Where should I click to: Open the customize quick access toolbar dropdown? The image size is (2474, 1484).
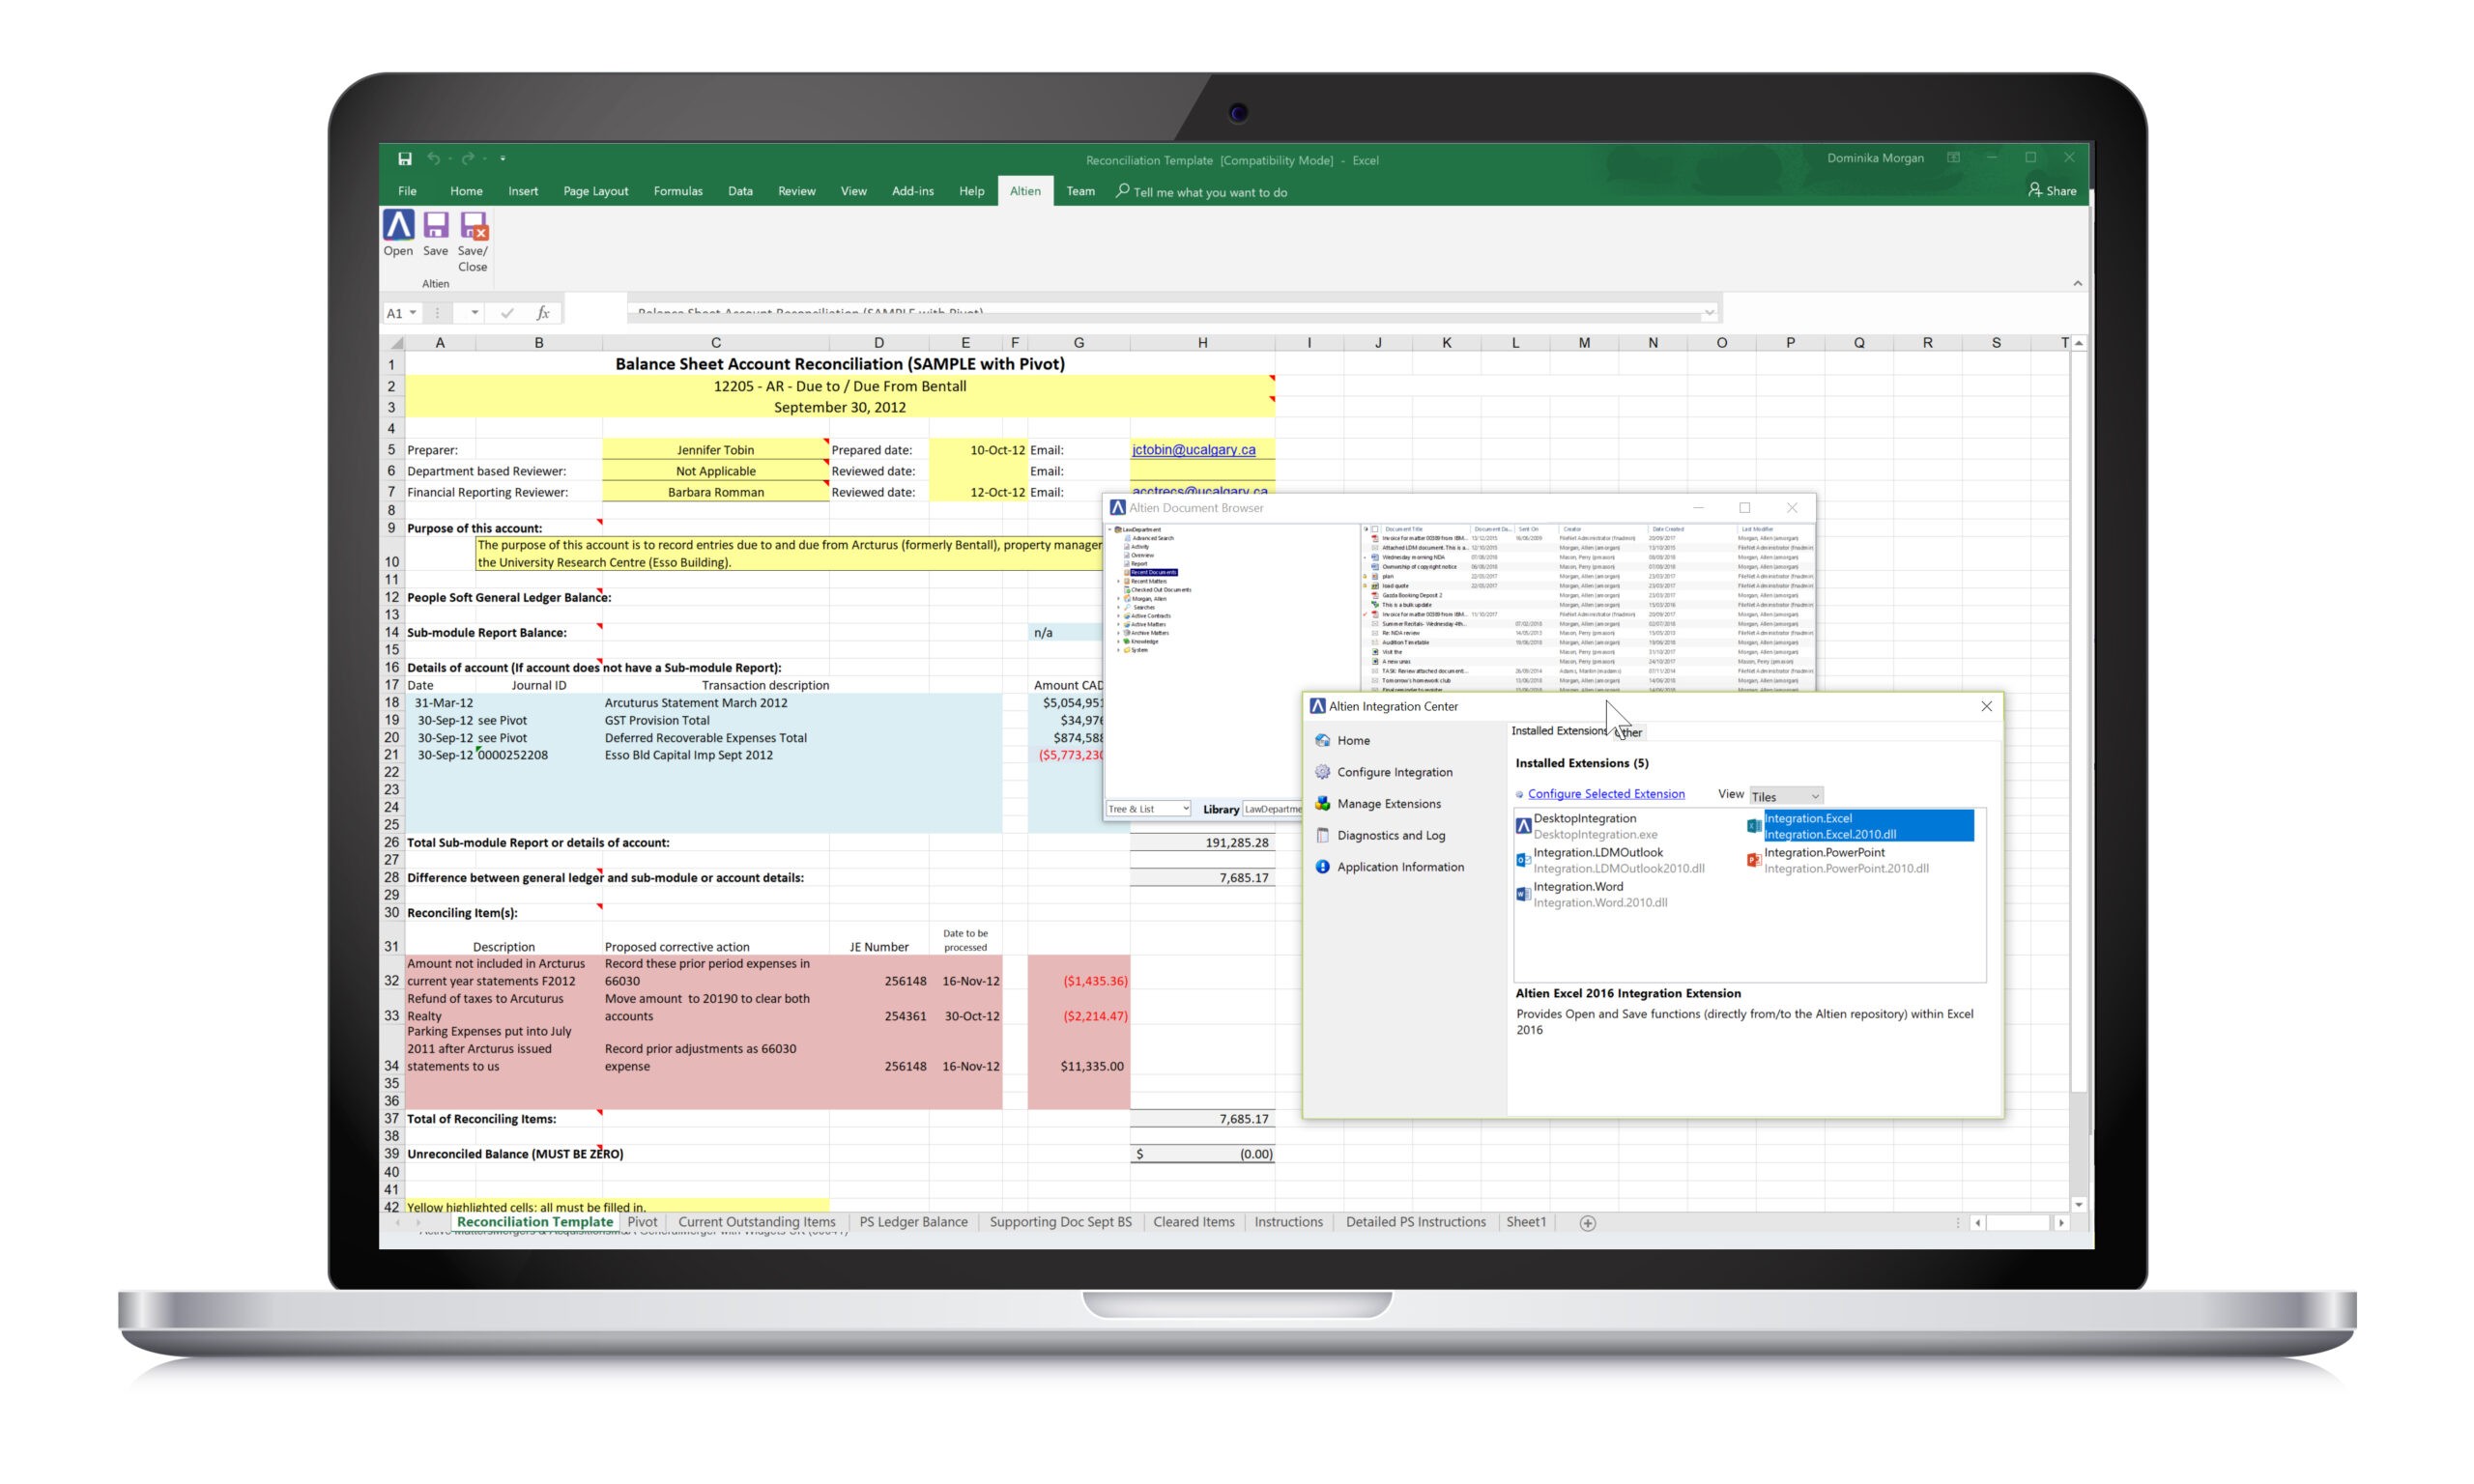(503, 158)
